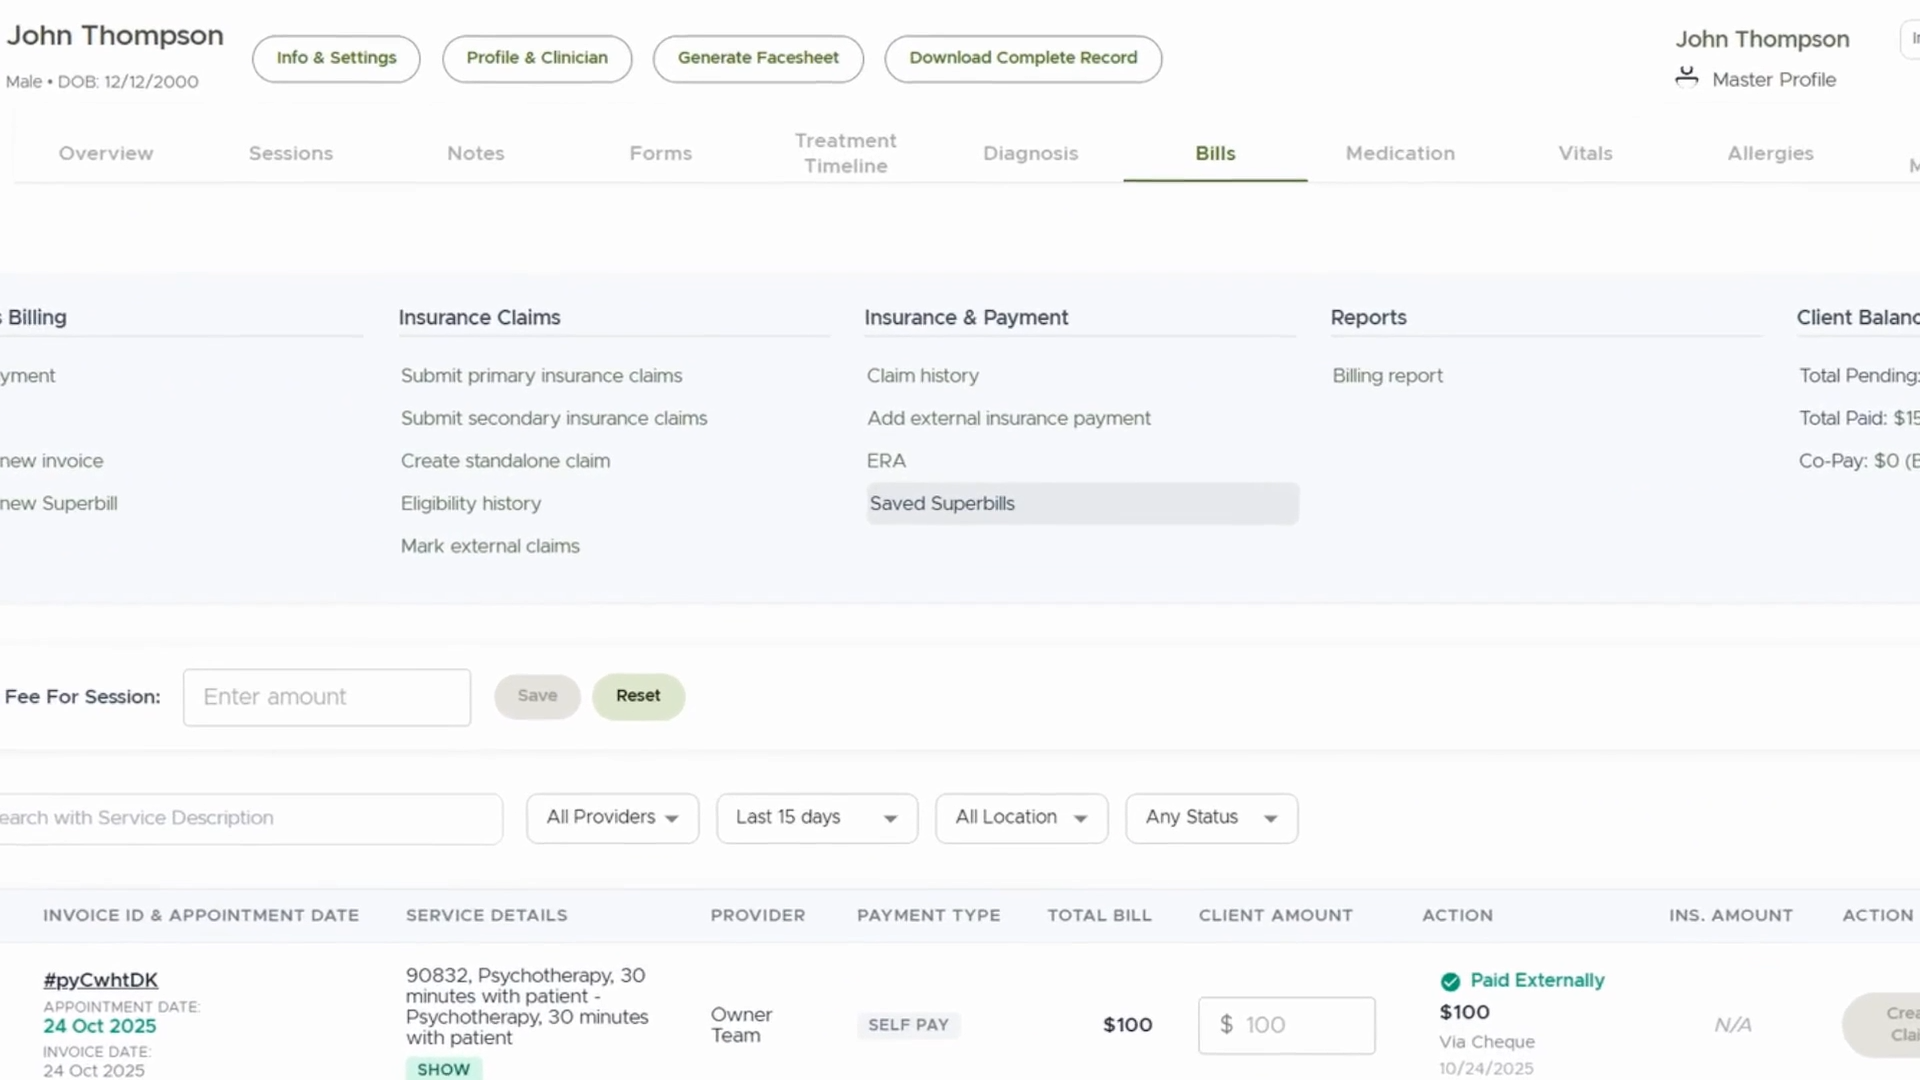This screenshot has height=1080, width=1920.
Task: Expand the Any Status filter
Action: click(x=1211, y=818)
